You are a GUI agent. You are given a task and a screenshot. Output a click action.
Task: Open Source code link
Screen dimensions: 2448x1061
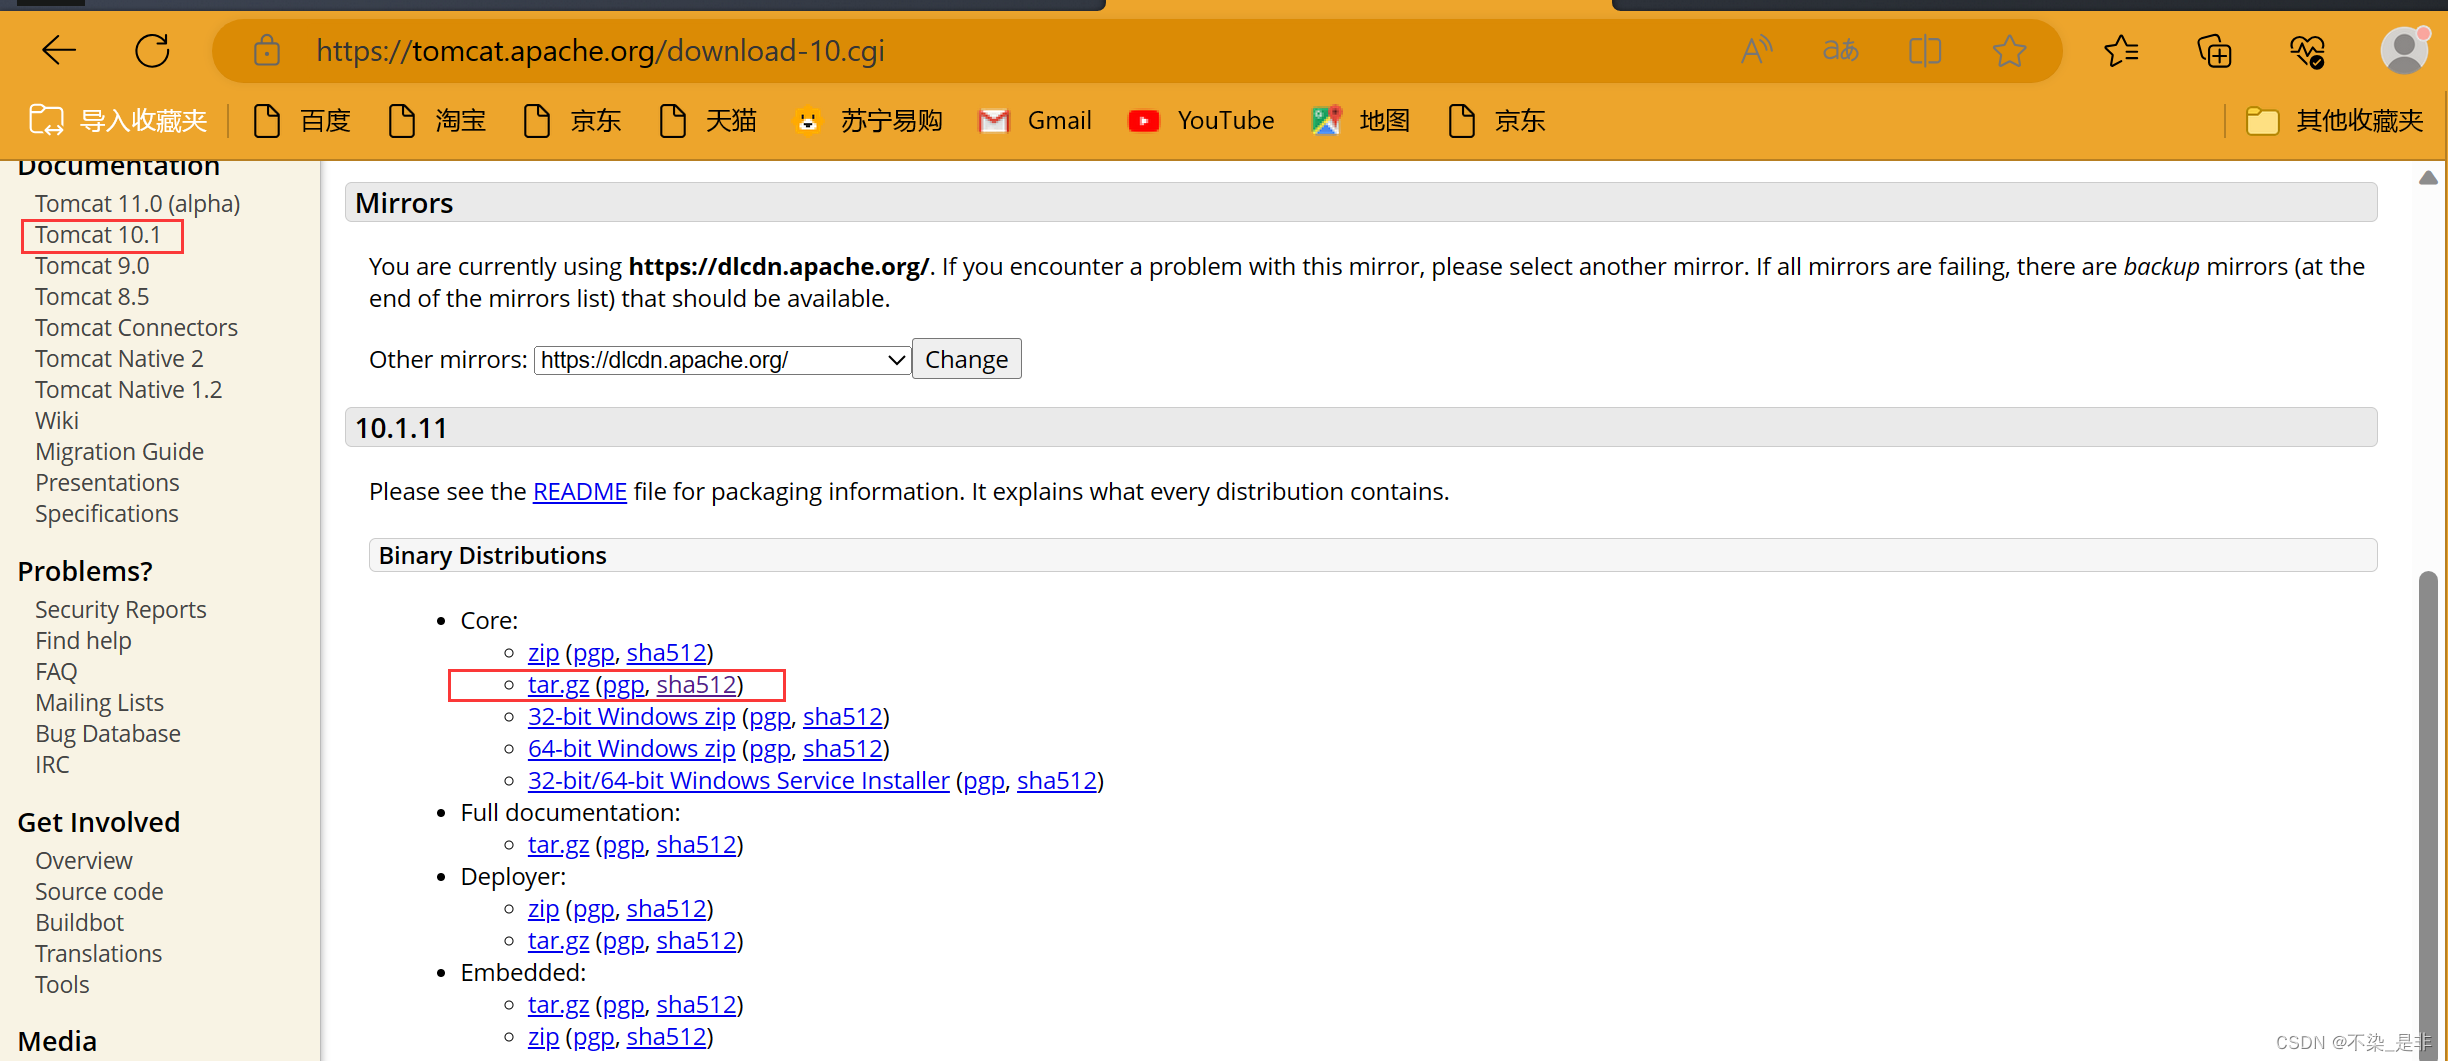[99, 892]
